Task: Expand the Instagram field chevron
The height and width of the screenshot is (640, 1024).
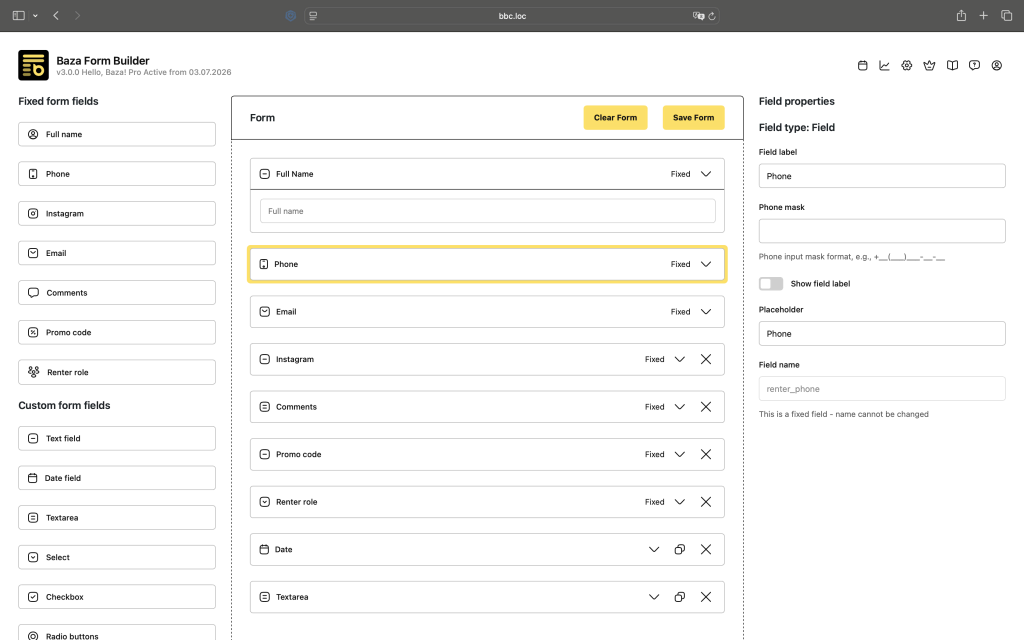Action: click(680, 359)
